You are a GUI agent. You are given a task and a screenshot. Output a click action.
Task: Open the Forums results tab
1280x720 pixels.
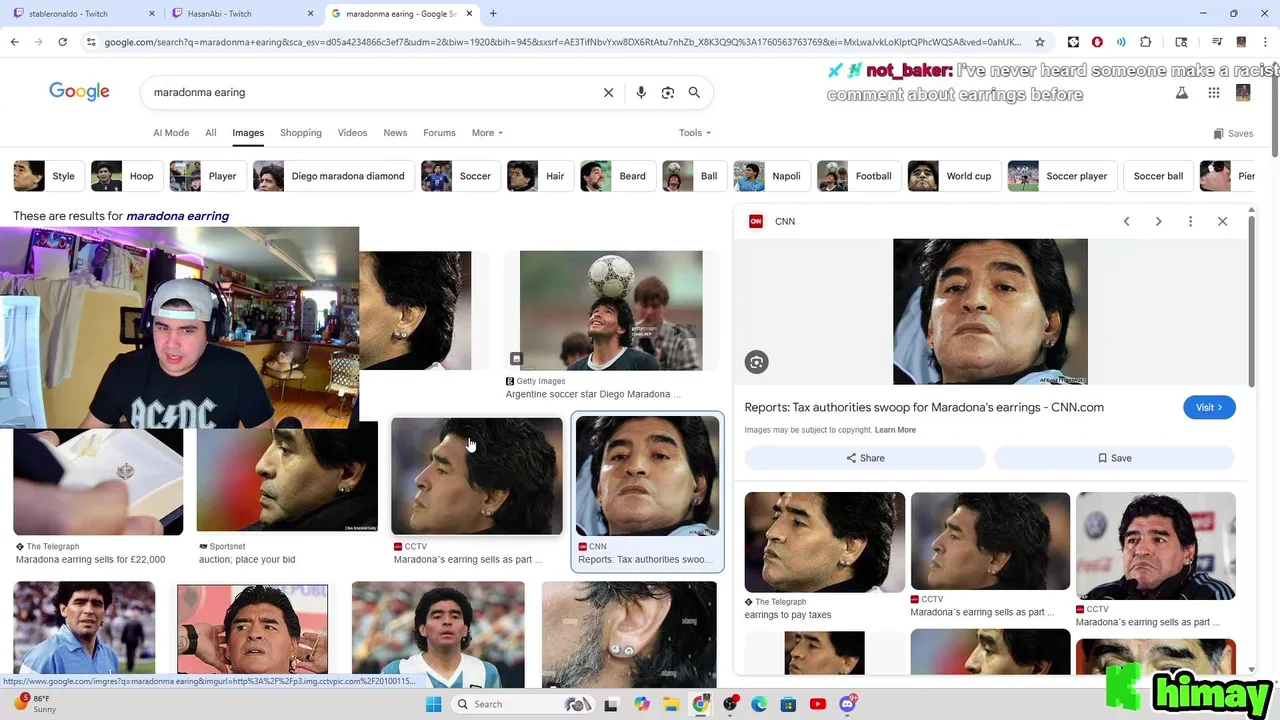(x=439, y=132)
